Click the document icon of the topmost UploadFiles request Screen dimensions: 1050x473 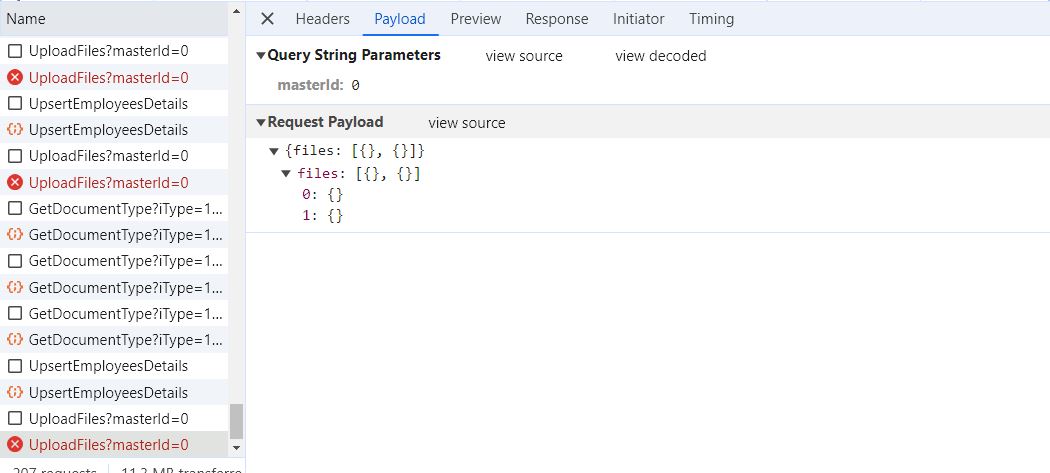(15, 51)
